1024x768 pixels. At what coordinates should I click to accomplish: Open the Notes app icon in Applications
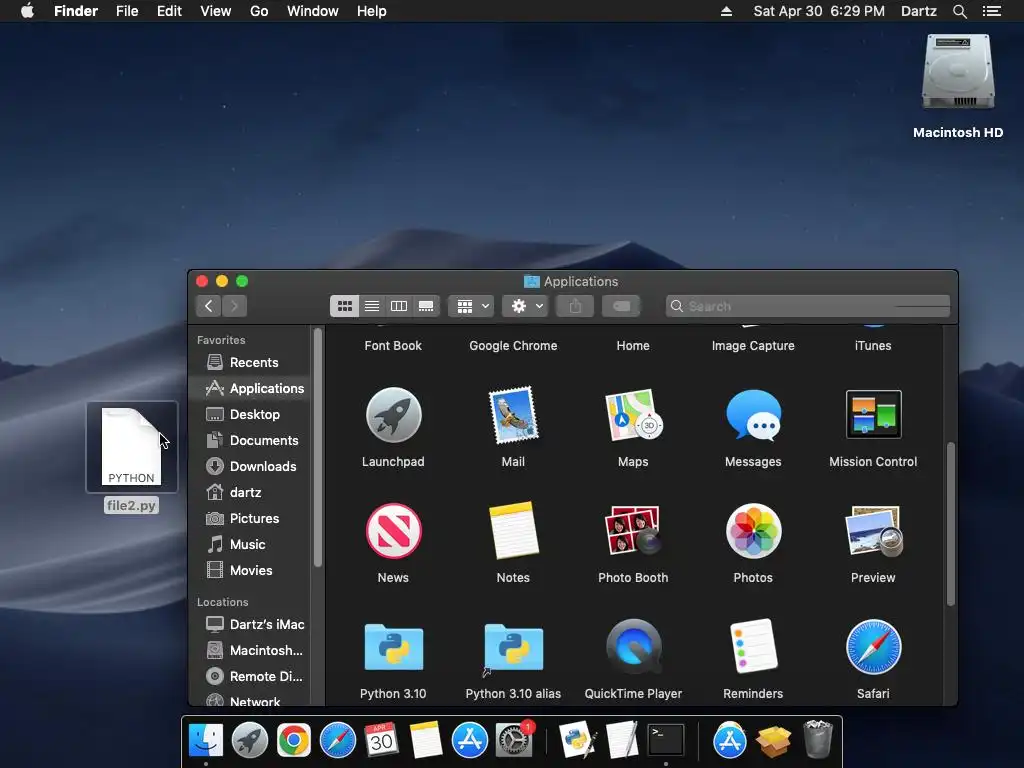click(x=513, y=530)
